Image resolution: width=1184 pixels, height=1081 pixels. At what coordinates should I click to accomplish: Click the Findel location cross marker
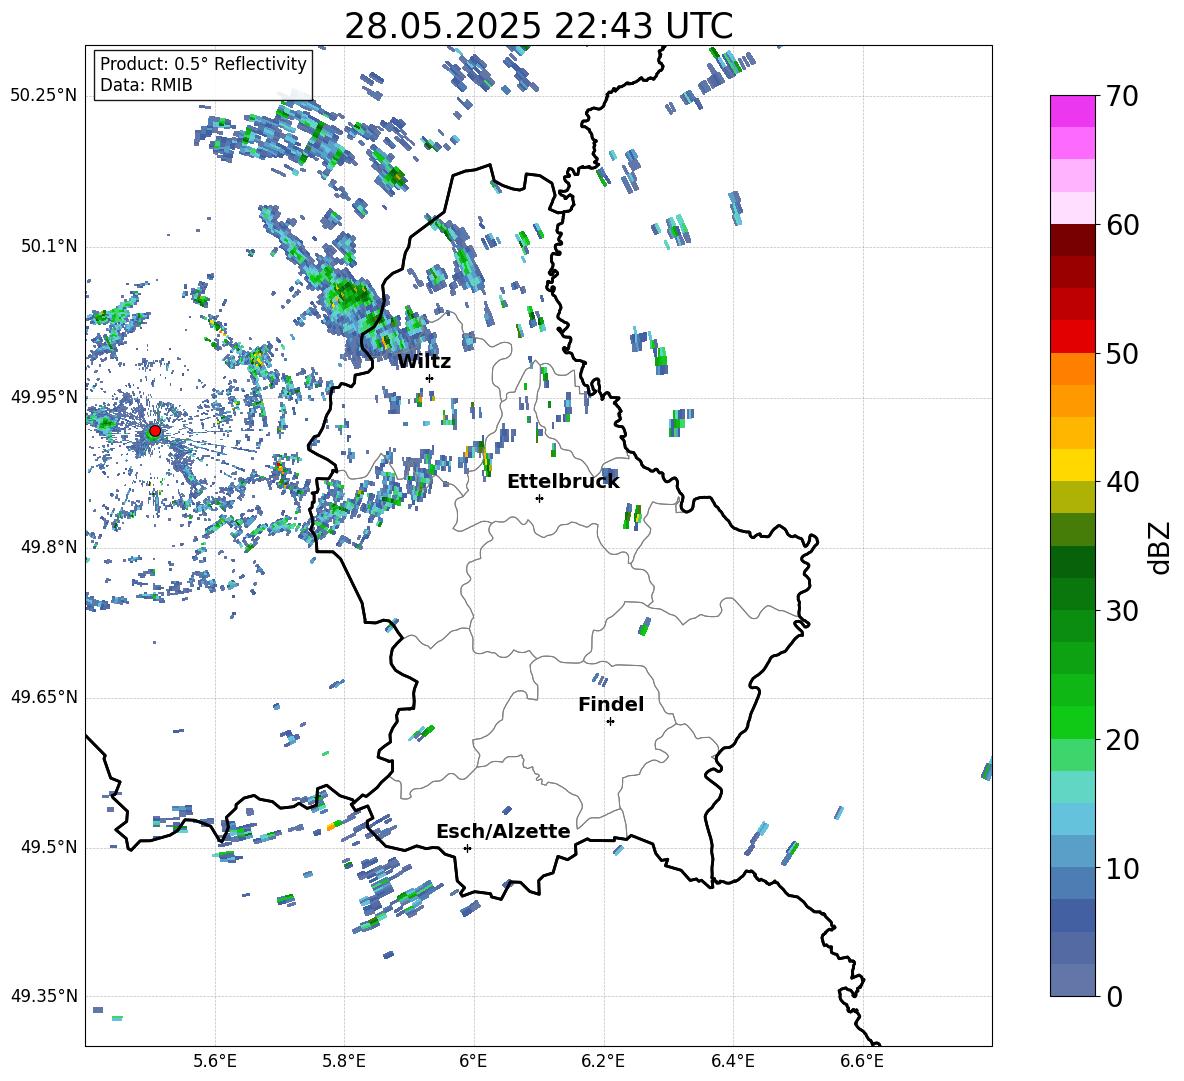coord(610,722)
